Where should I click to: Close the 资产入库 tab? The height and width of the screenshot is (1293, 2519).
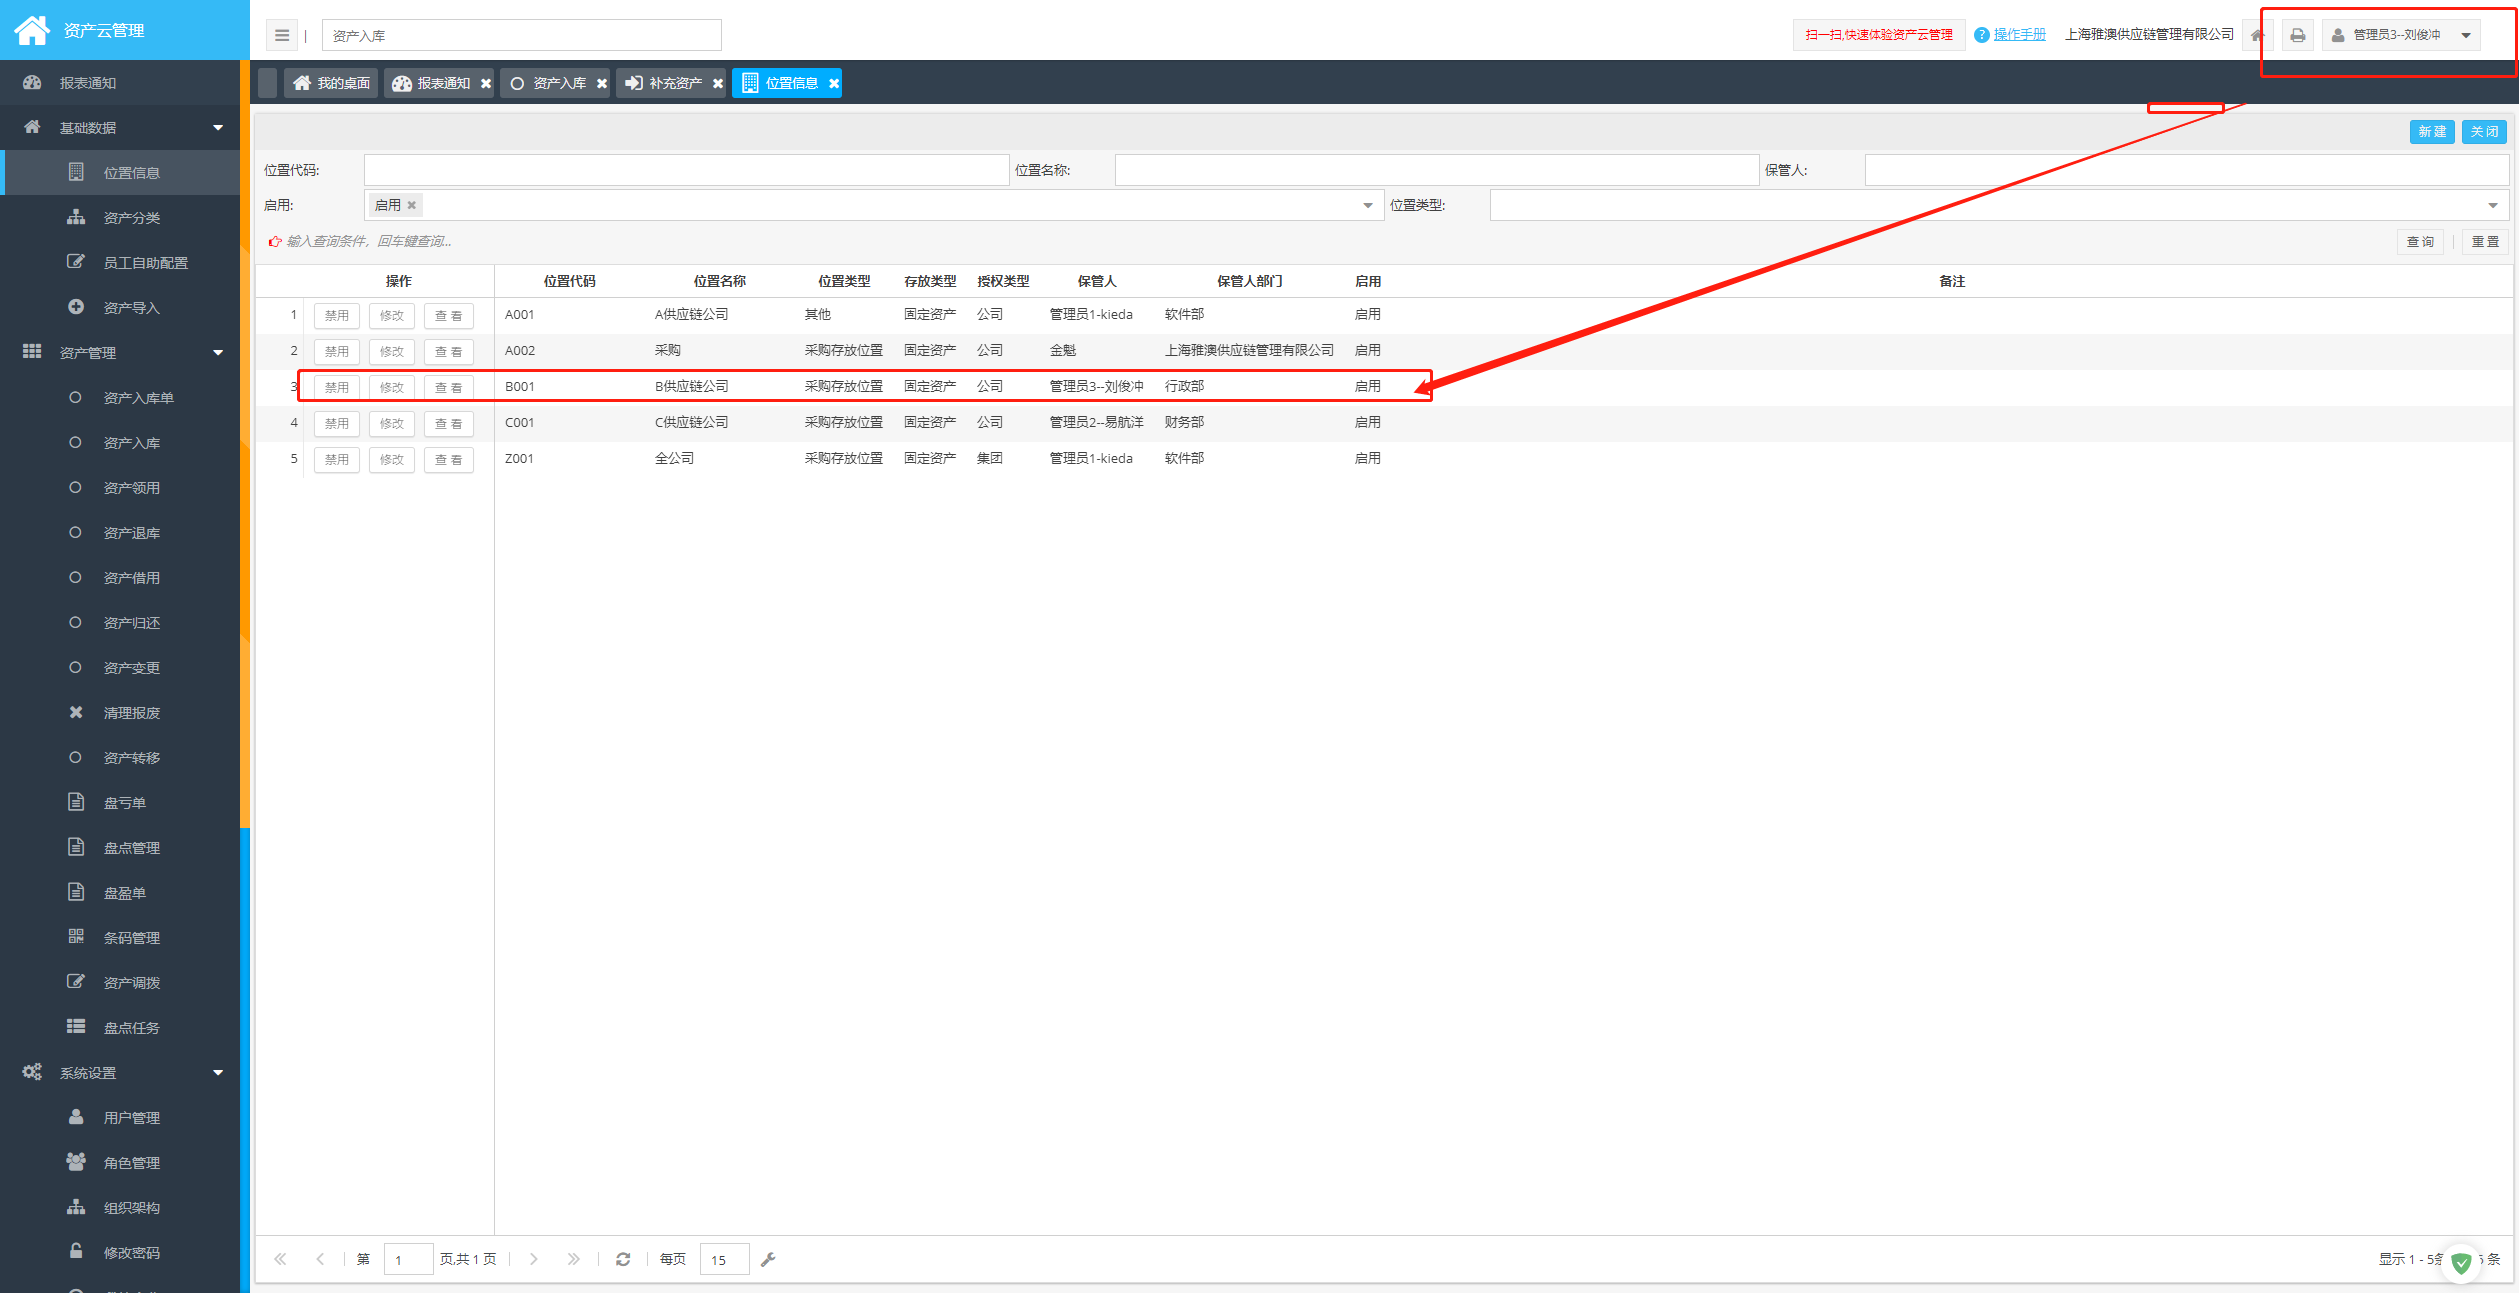(602, 84)
